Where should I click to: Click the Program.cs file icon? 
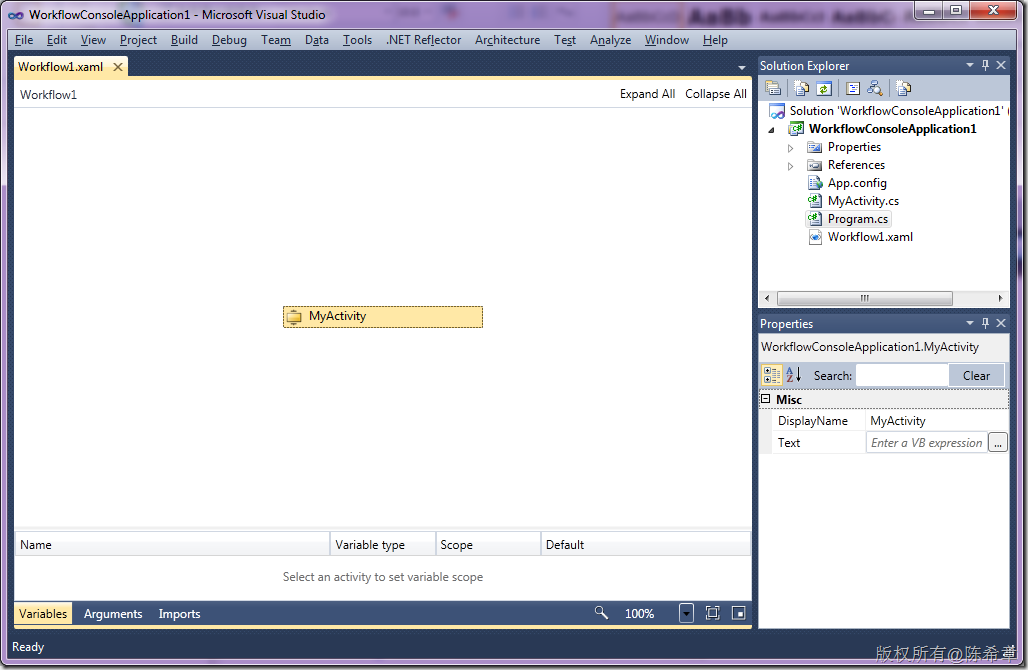[x=814, y=218]
